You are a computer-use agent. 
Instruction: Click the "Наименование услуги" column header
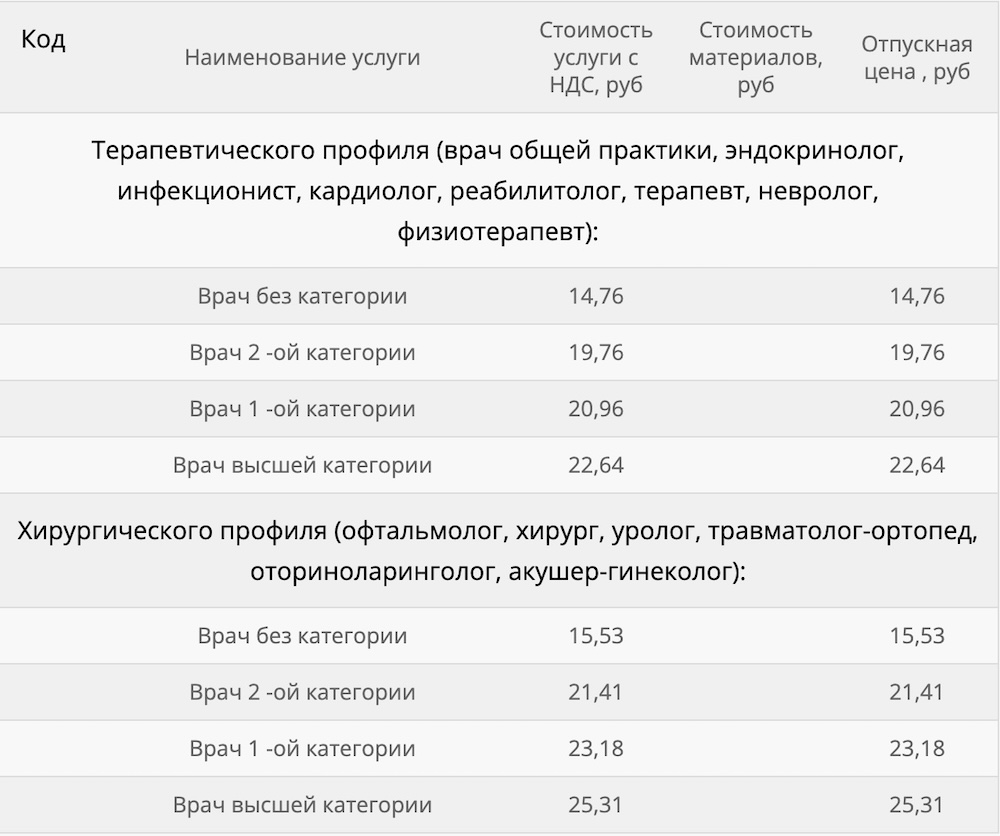[302, 58]
